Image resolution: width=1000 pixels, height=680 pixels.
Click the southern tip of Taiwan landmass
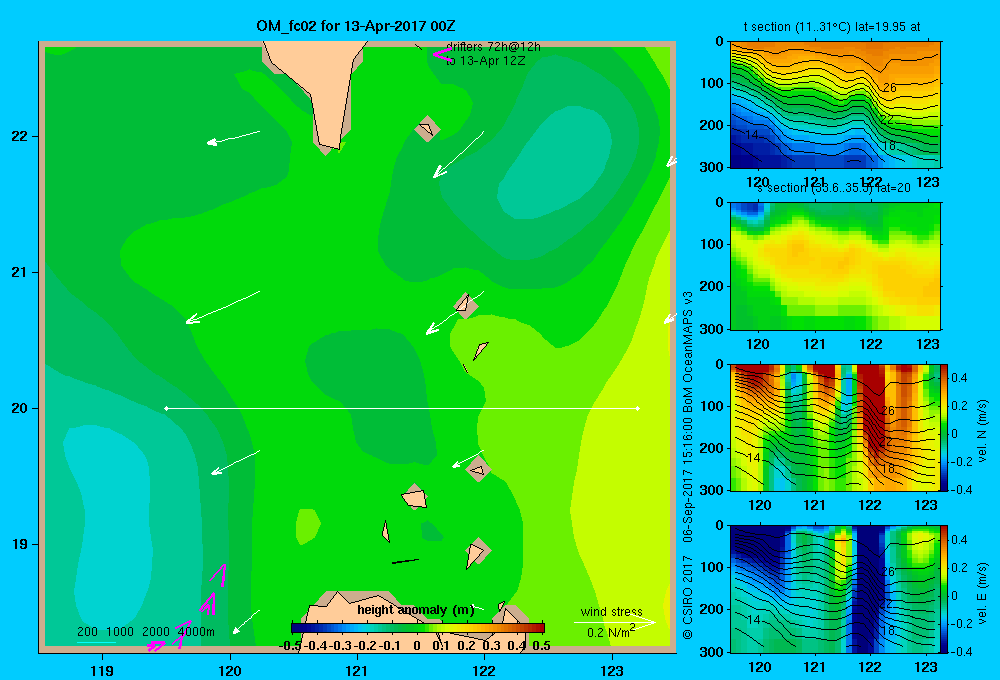coord(328,144)
